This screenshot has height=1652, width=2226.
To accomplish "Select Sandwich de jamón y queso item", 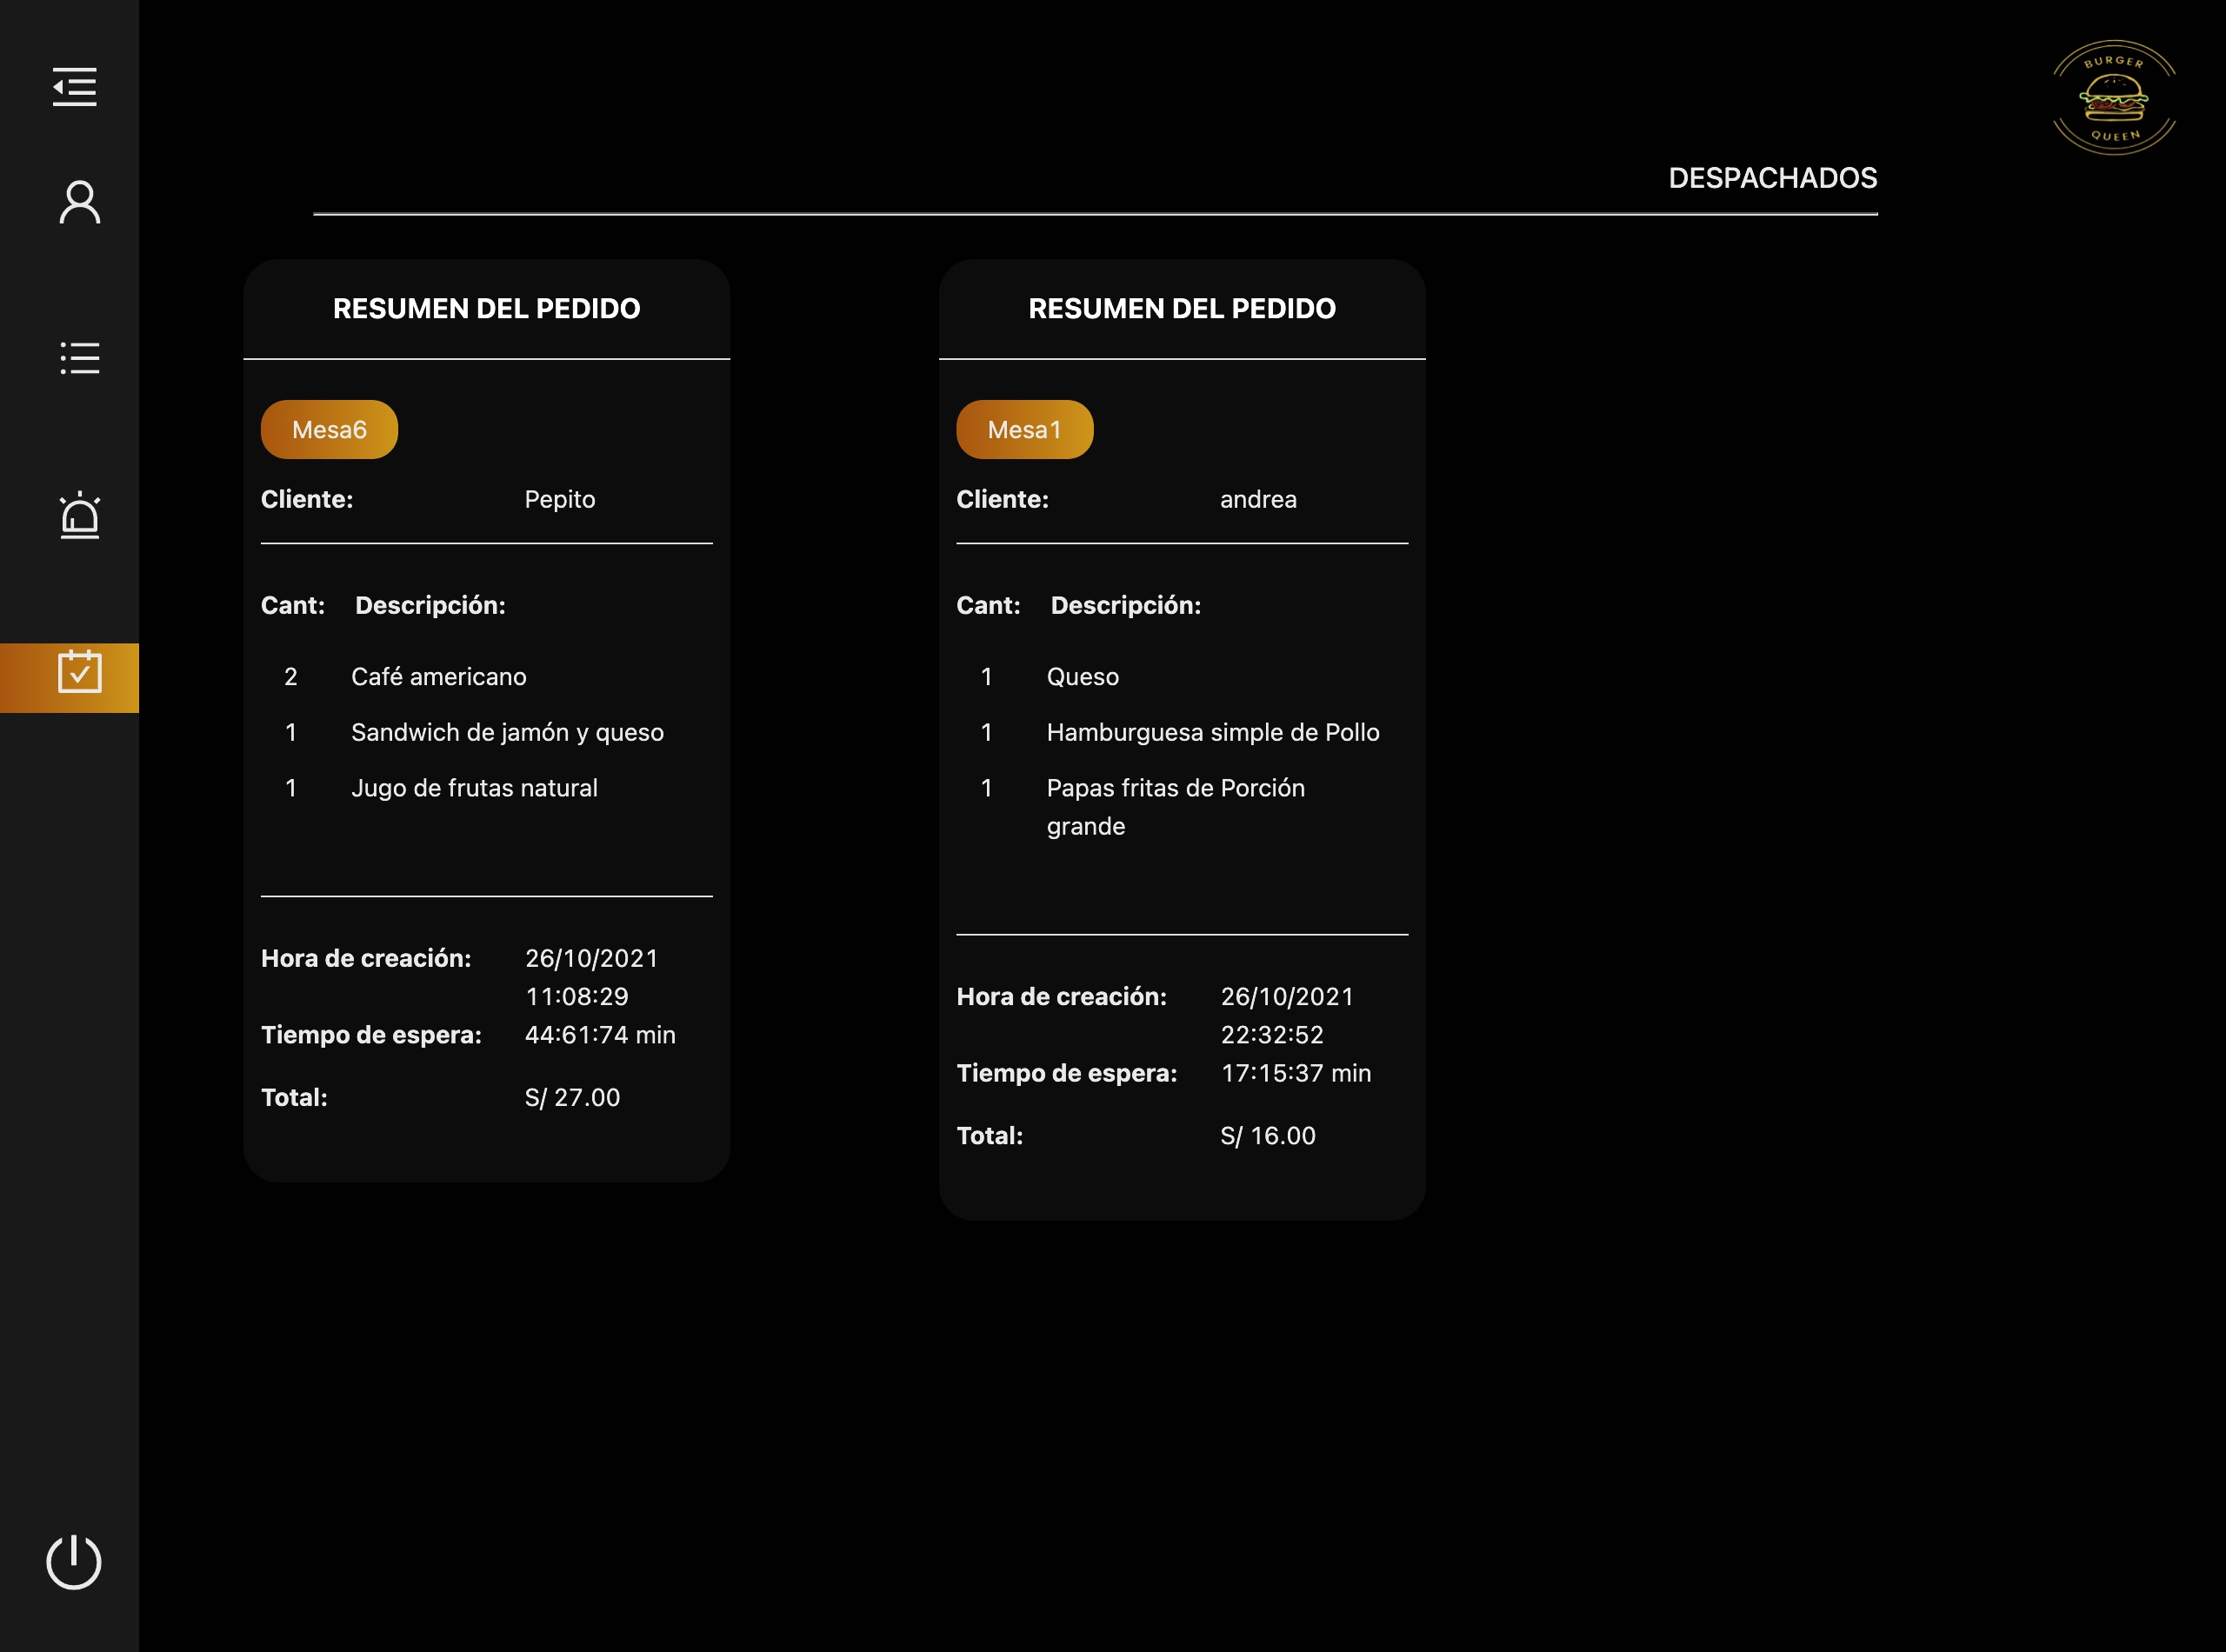I will point(507,733).
